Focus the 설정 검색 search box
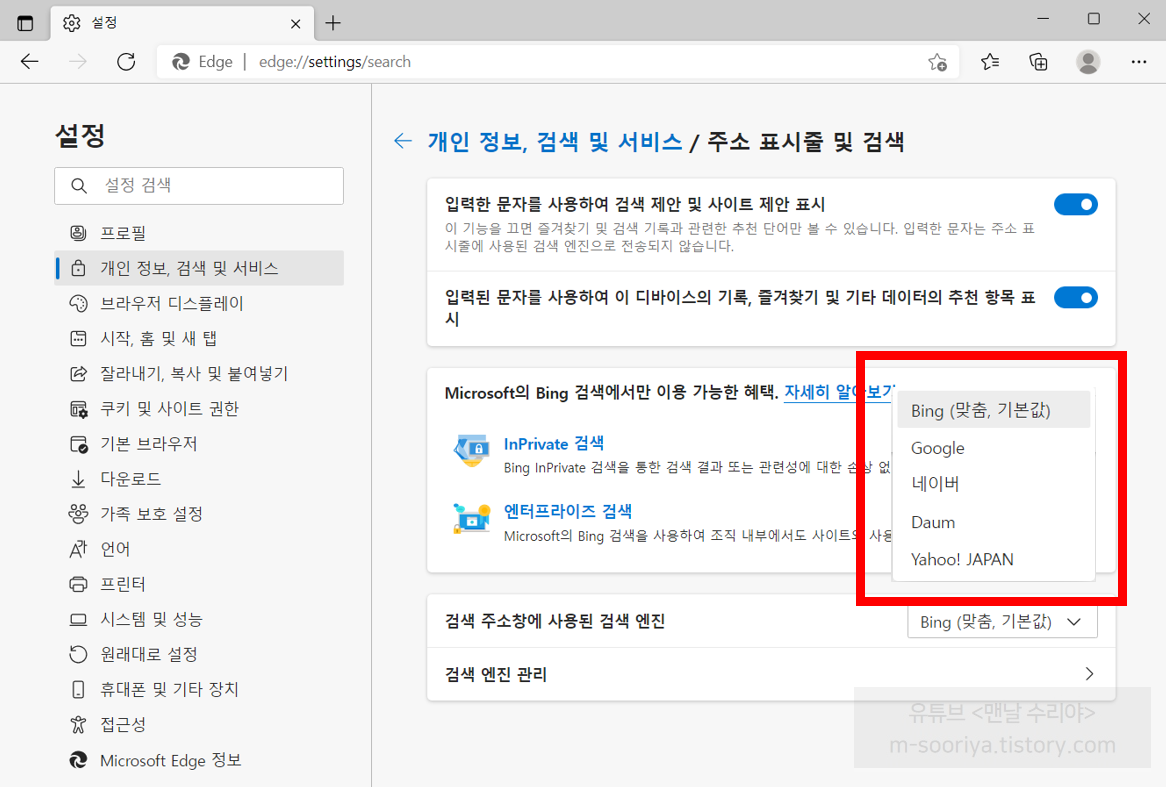 click(199, 186)
